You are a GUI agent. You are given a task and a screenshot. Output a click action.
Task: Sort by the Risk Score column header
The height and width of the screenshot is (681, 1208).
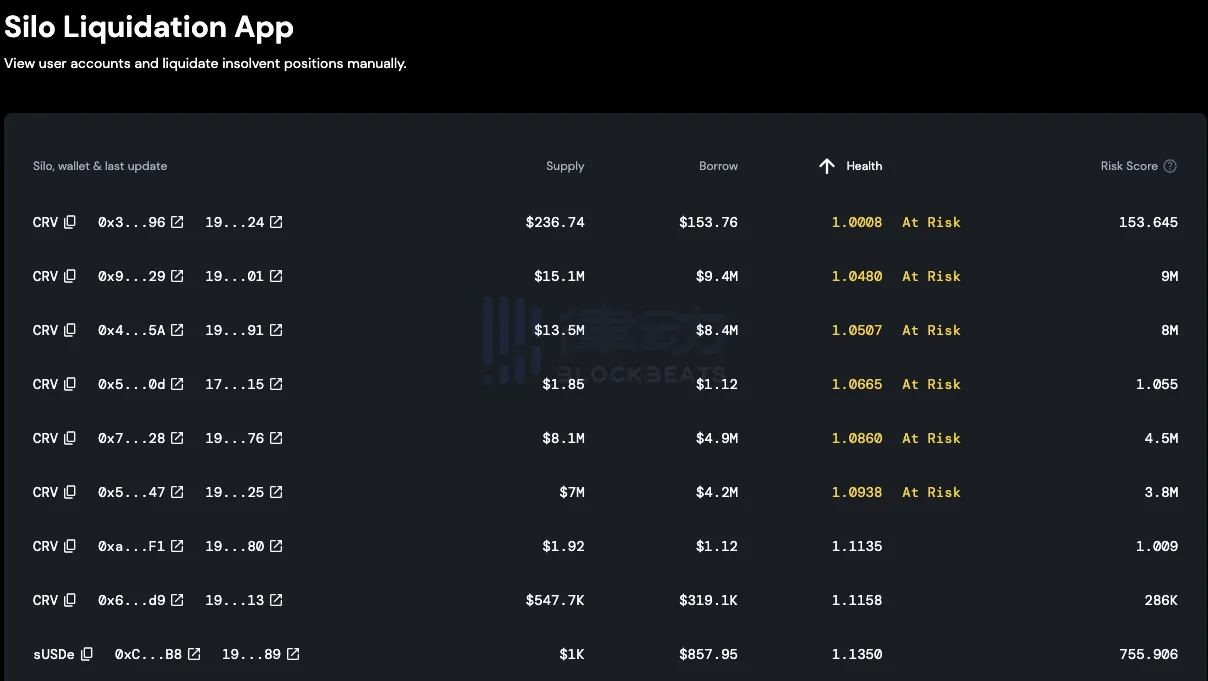click(1128, 166)
